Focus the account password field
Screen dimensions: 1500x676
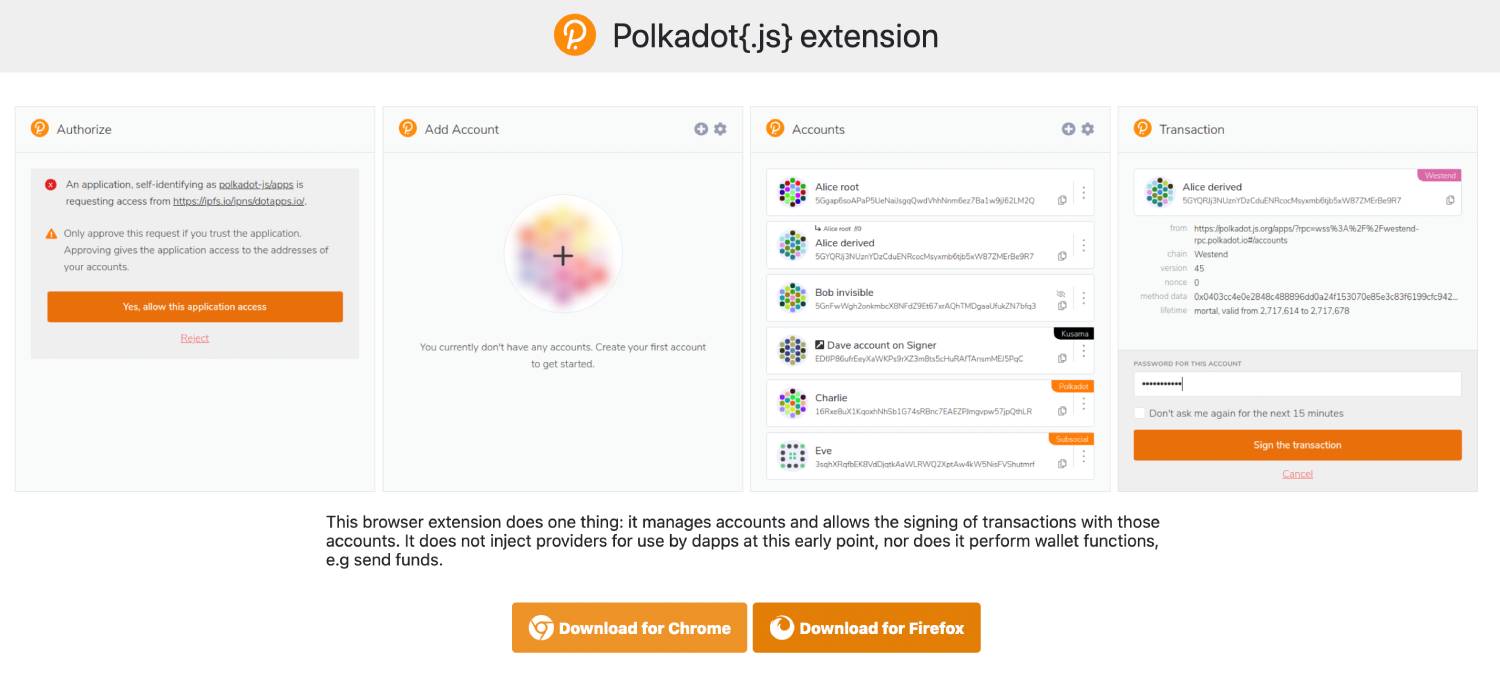1297,384
